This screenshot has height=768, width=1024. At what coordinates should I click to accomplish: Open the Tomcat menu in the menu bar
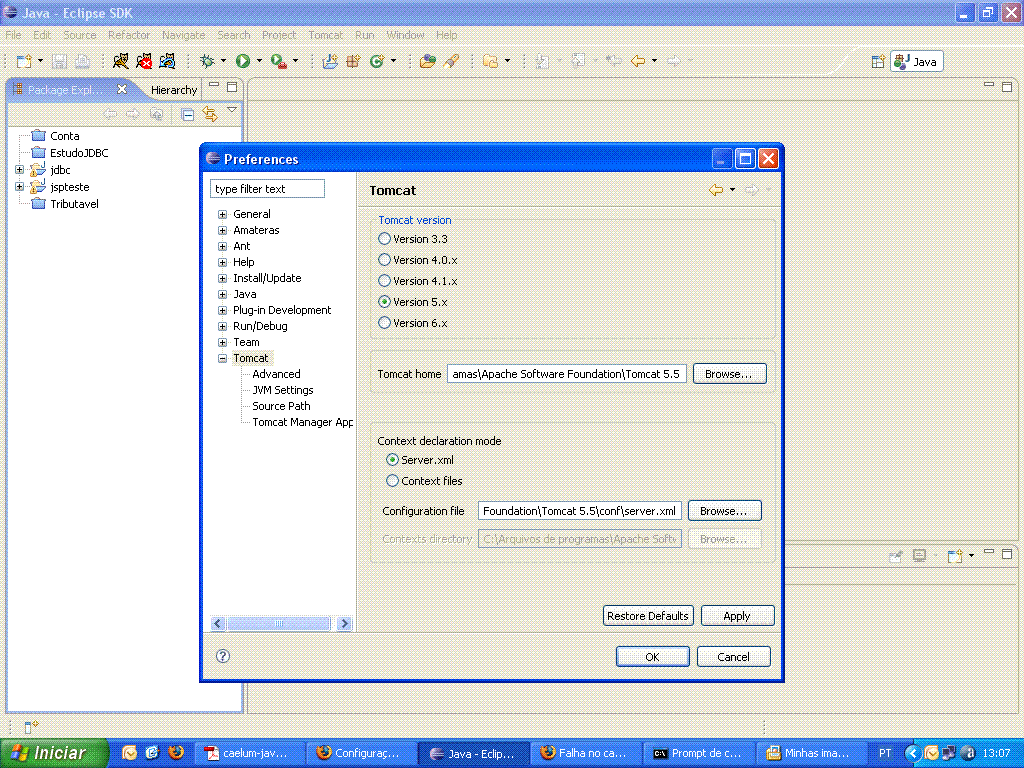pyautogui.click(x=325, y=35)
